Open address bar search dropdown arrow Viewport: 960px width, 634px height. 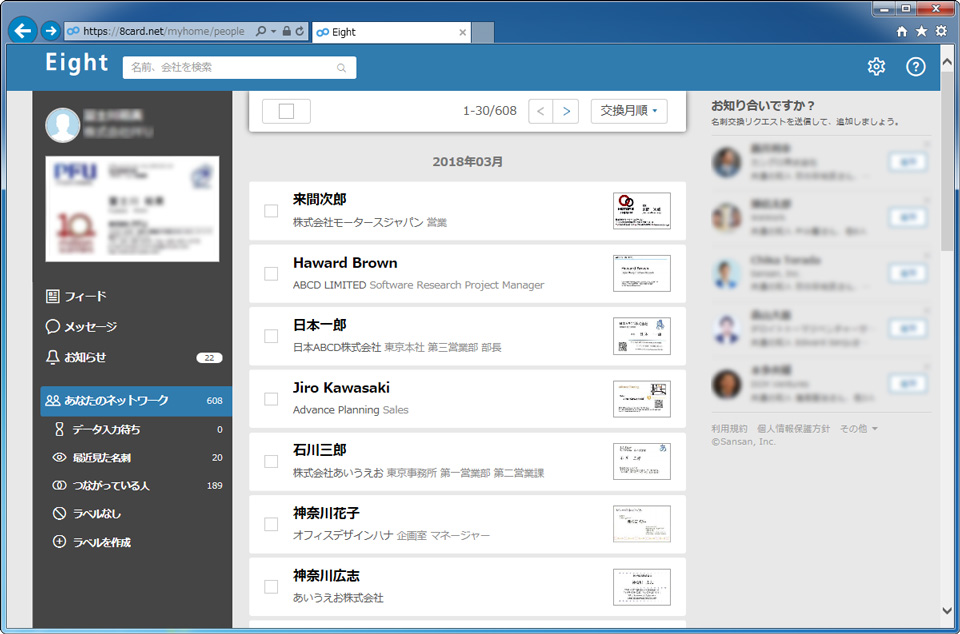(273, 31)
